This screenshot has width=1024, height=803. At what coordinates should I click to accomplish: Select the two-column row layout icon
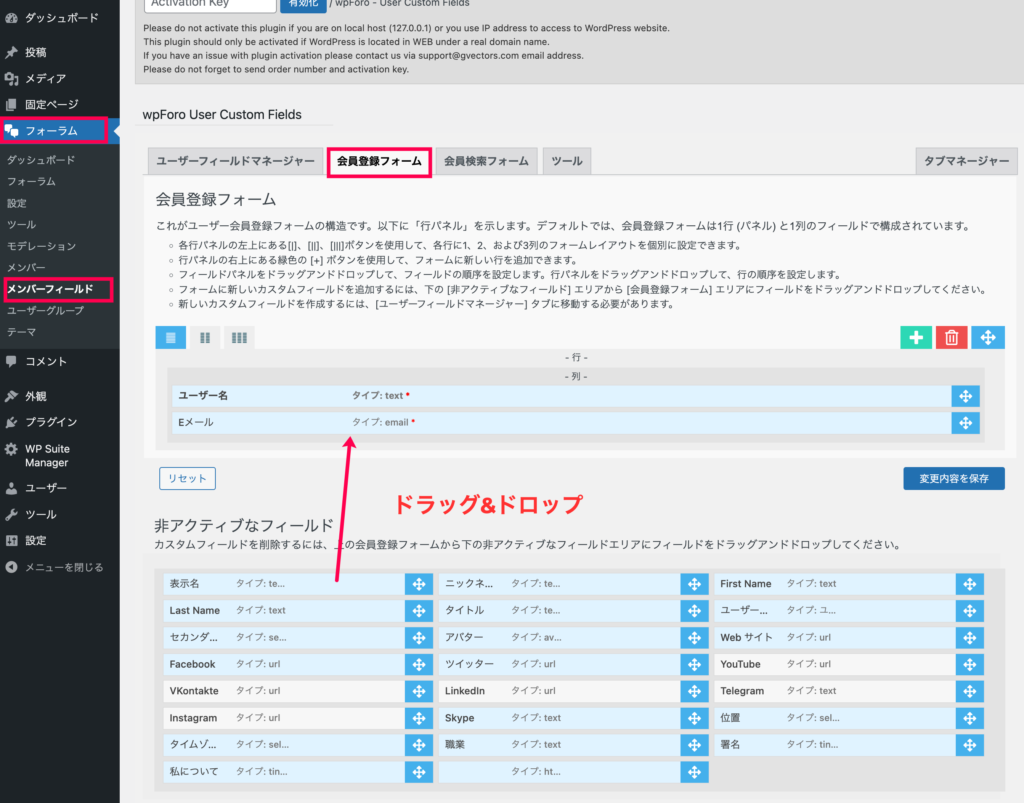click(x=205, y=338)
